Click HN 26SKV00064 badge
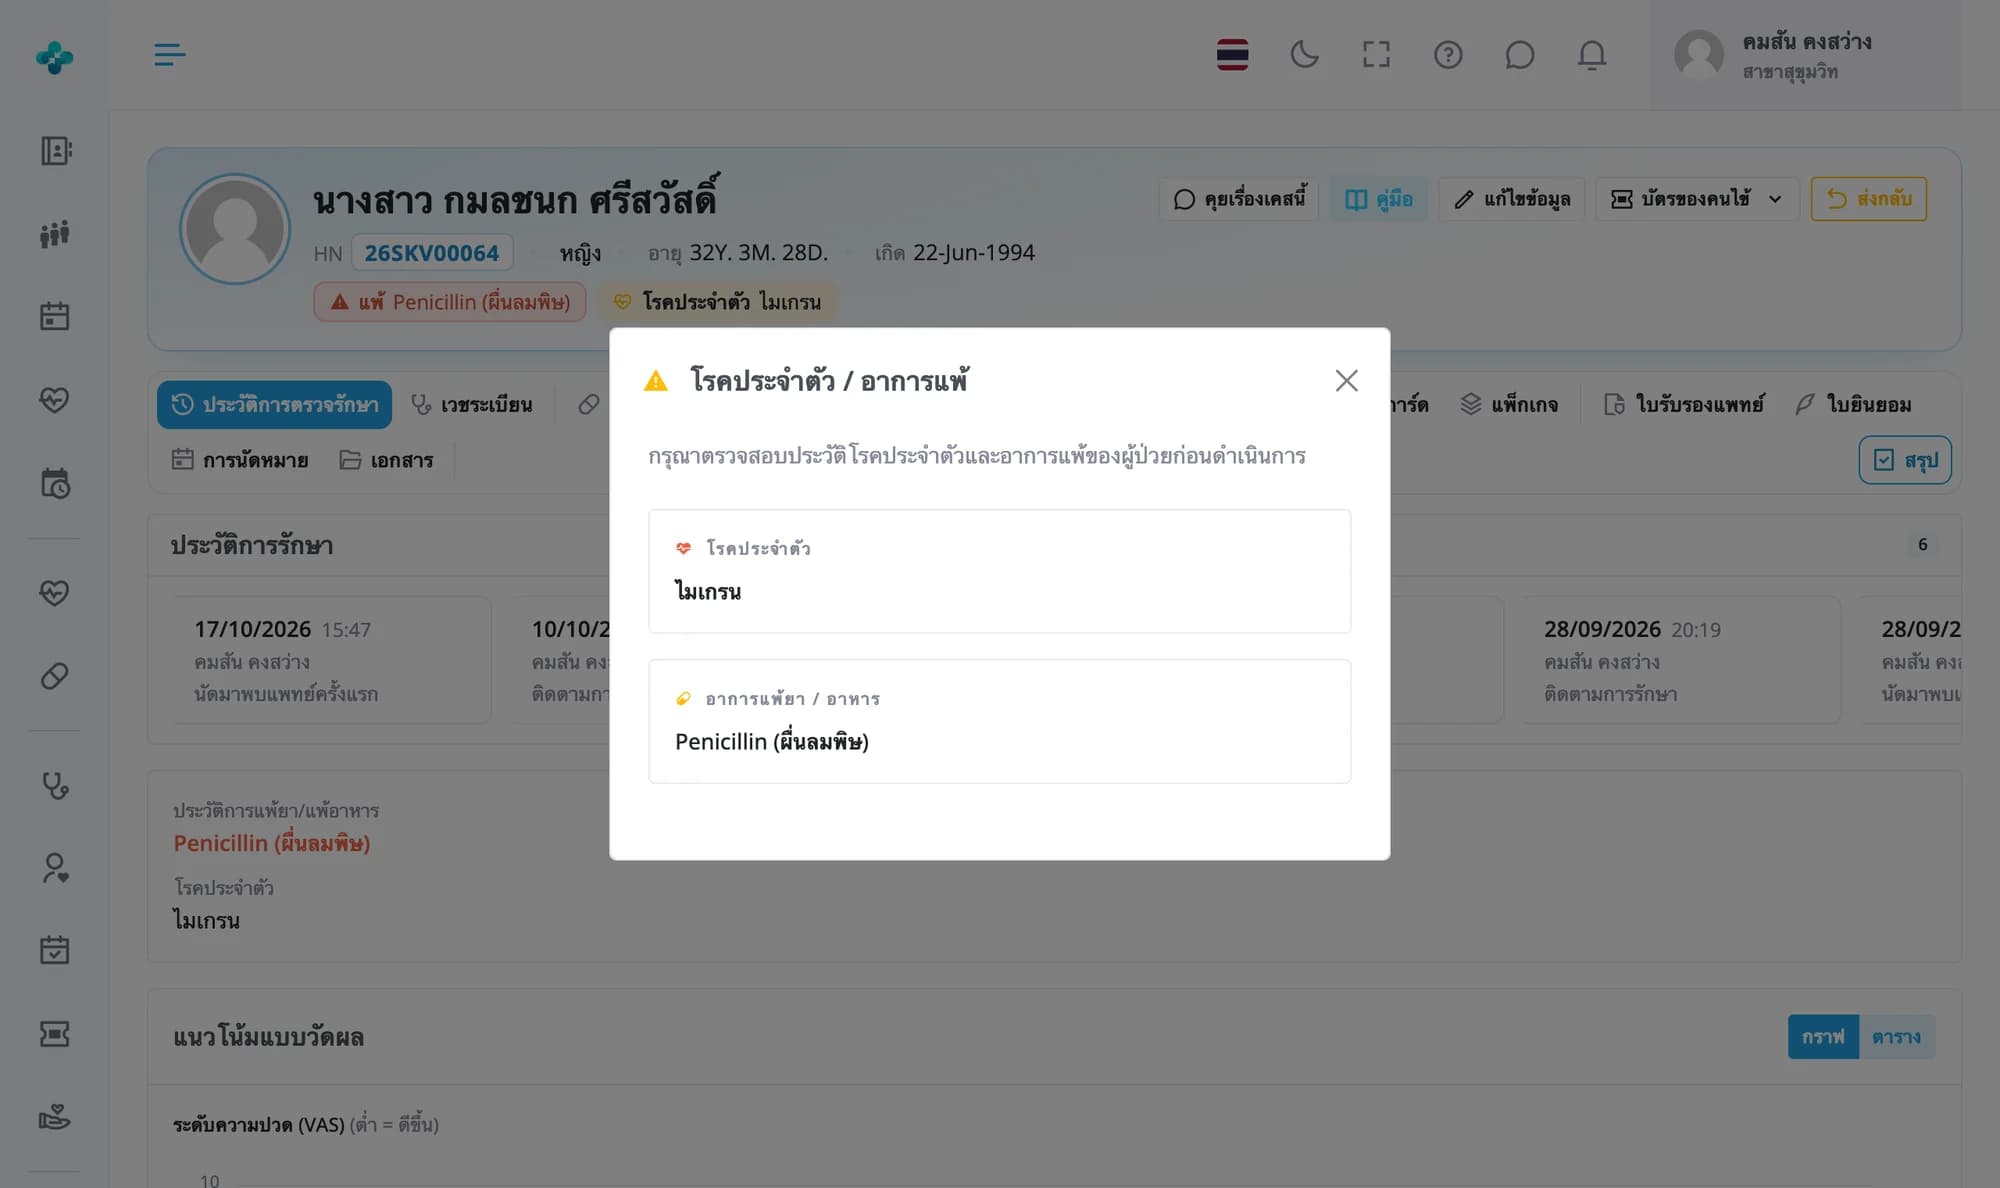The height and width of the screenshot is (1188, 2000). point(432,253)
